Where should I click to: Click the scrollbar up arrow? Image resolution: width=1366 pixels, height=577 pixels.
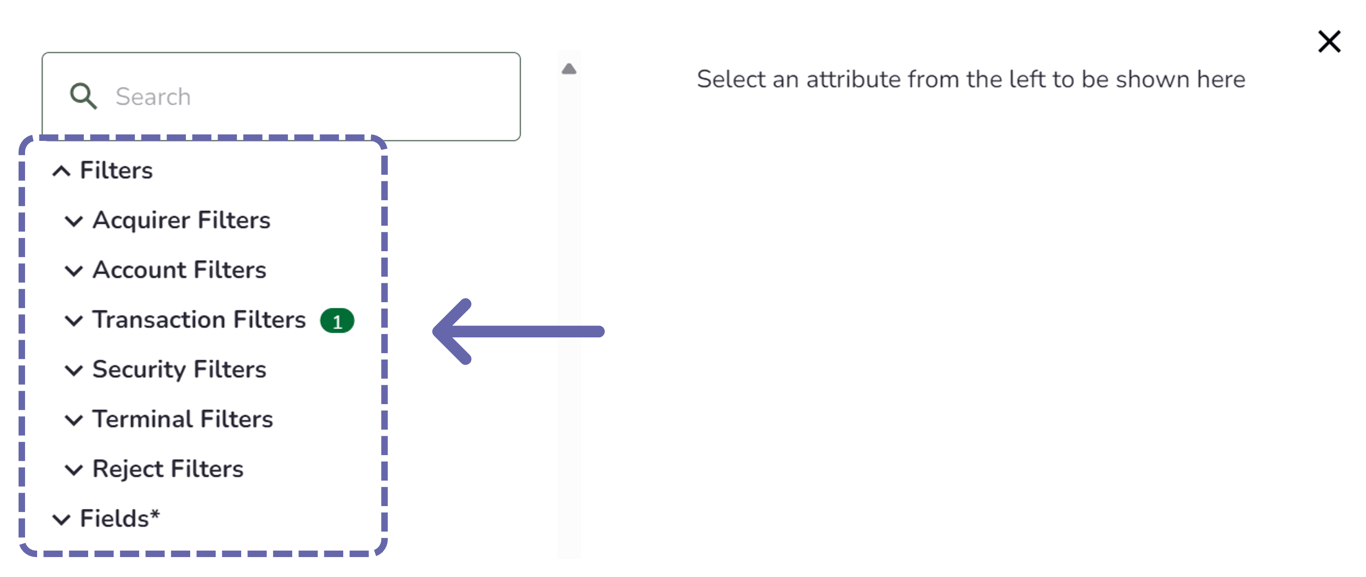tap(569, 69)
